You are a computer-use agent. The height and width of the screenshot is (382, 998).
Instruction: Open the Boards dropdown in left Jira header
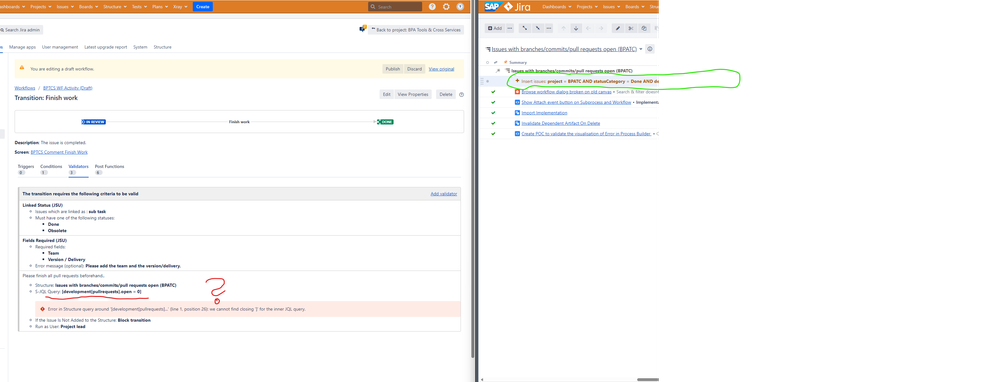pos(87,6)
